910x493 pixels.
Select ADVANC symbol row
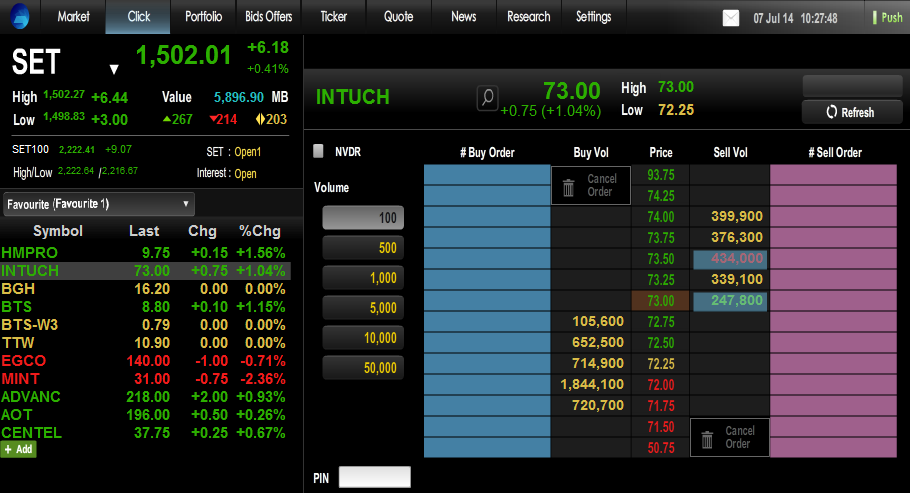tap(145, 397)
